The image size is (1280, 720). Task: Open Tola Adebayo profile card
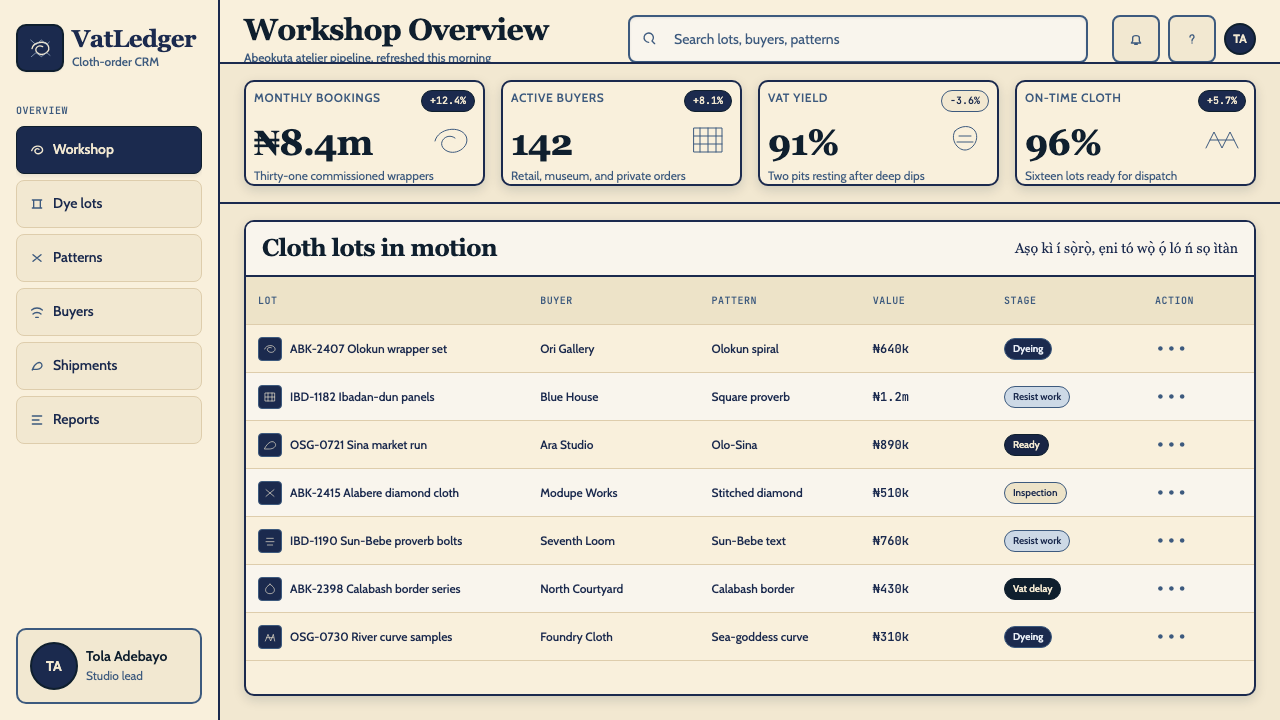(x=109, y=666)
